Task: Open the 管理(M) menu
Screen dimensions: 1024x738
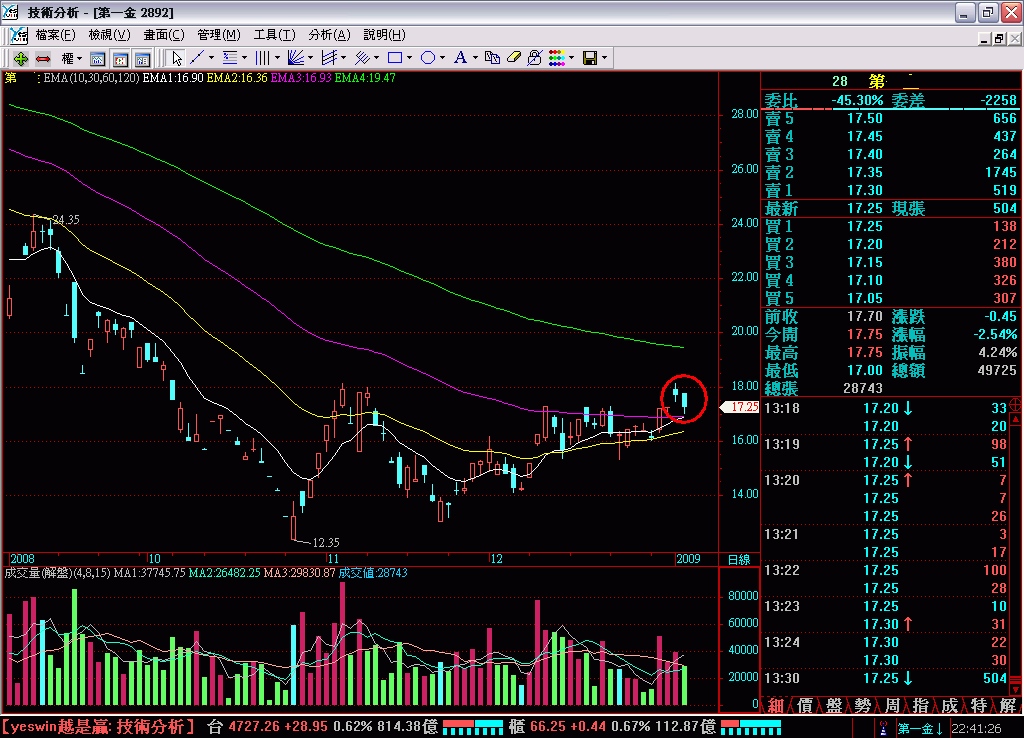Action: [x=219, y=35]
